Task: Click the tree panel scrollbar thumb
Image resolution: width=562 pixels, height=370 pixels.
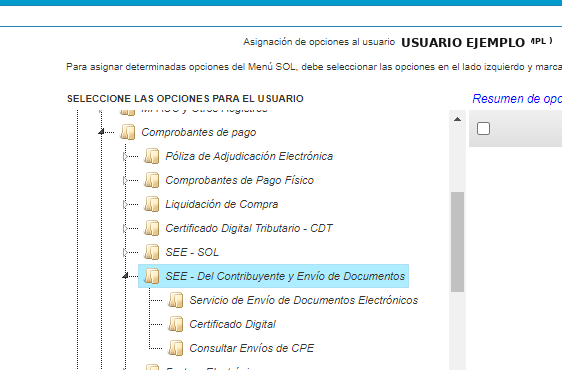Action: point(457,242)
